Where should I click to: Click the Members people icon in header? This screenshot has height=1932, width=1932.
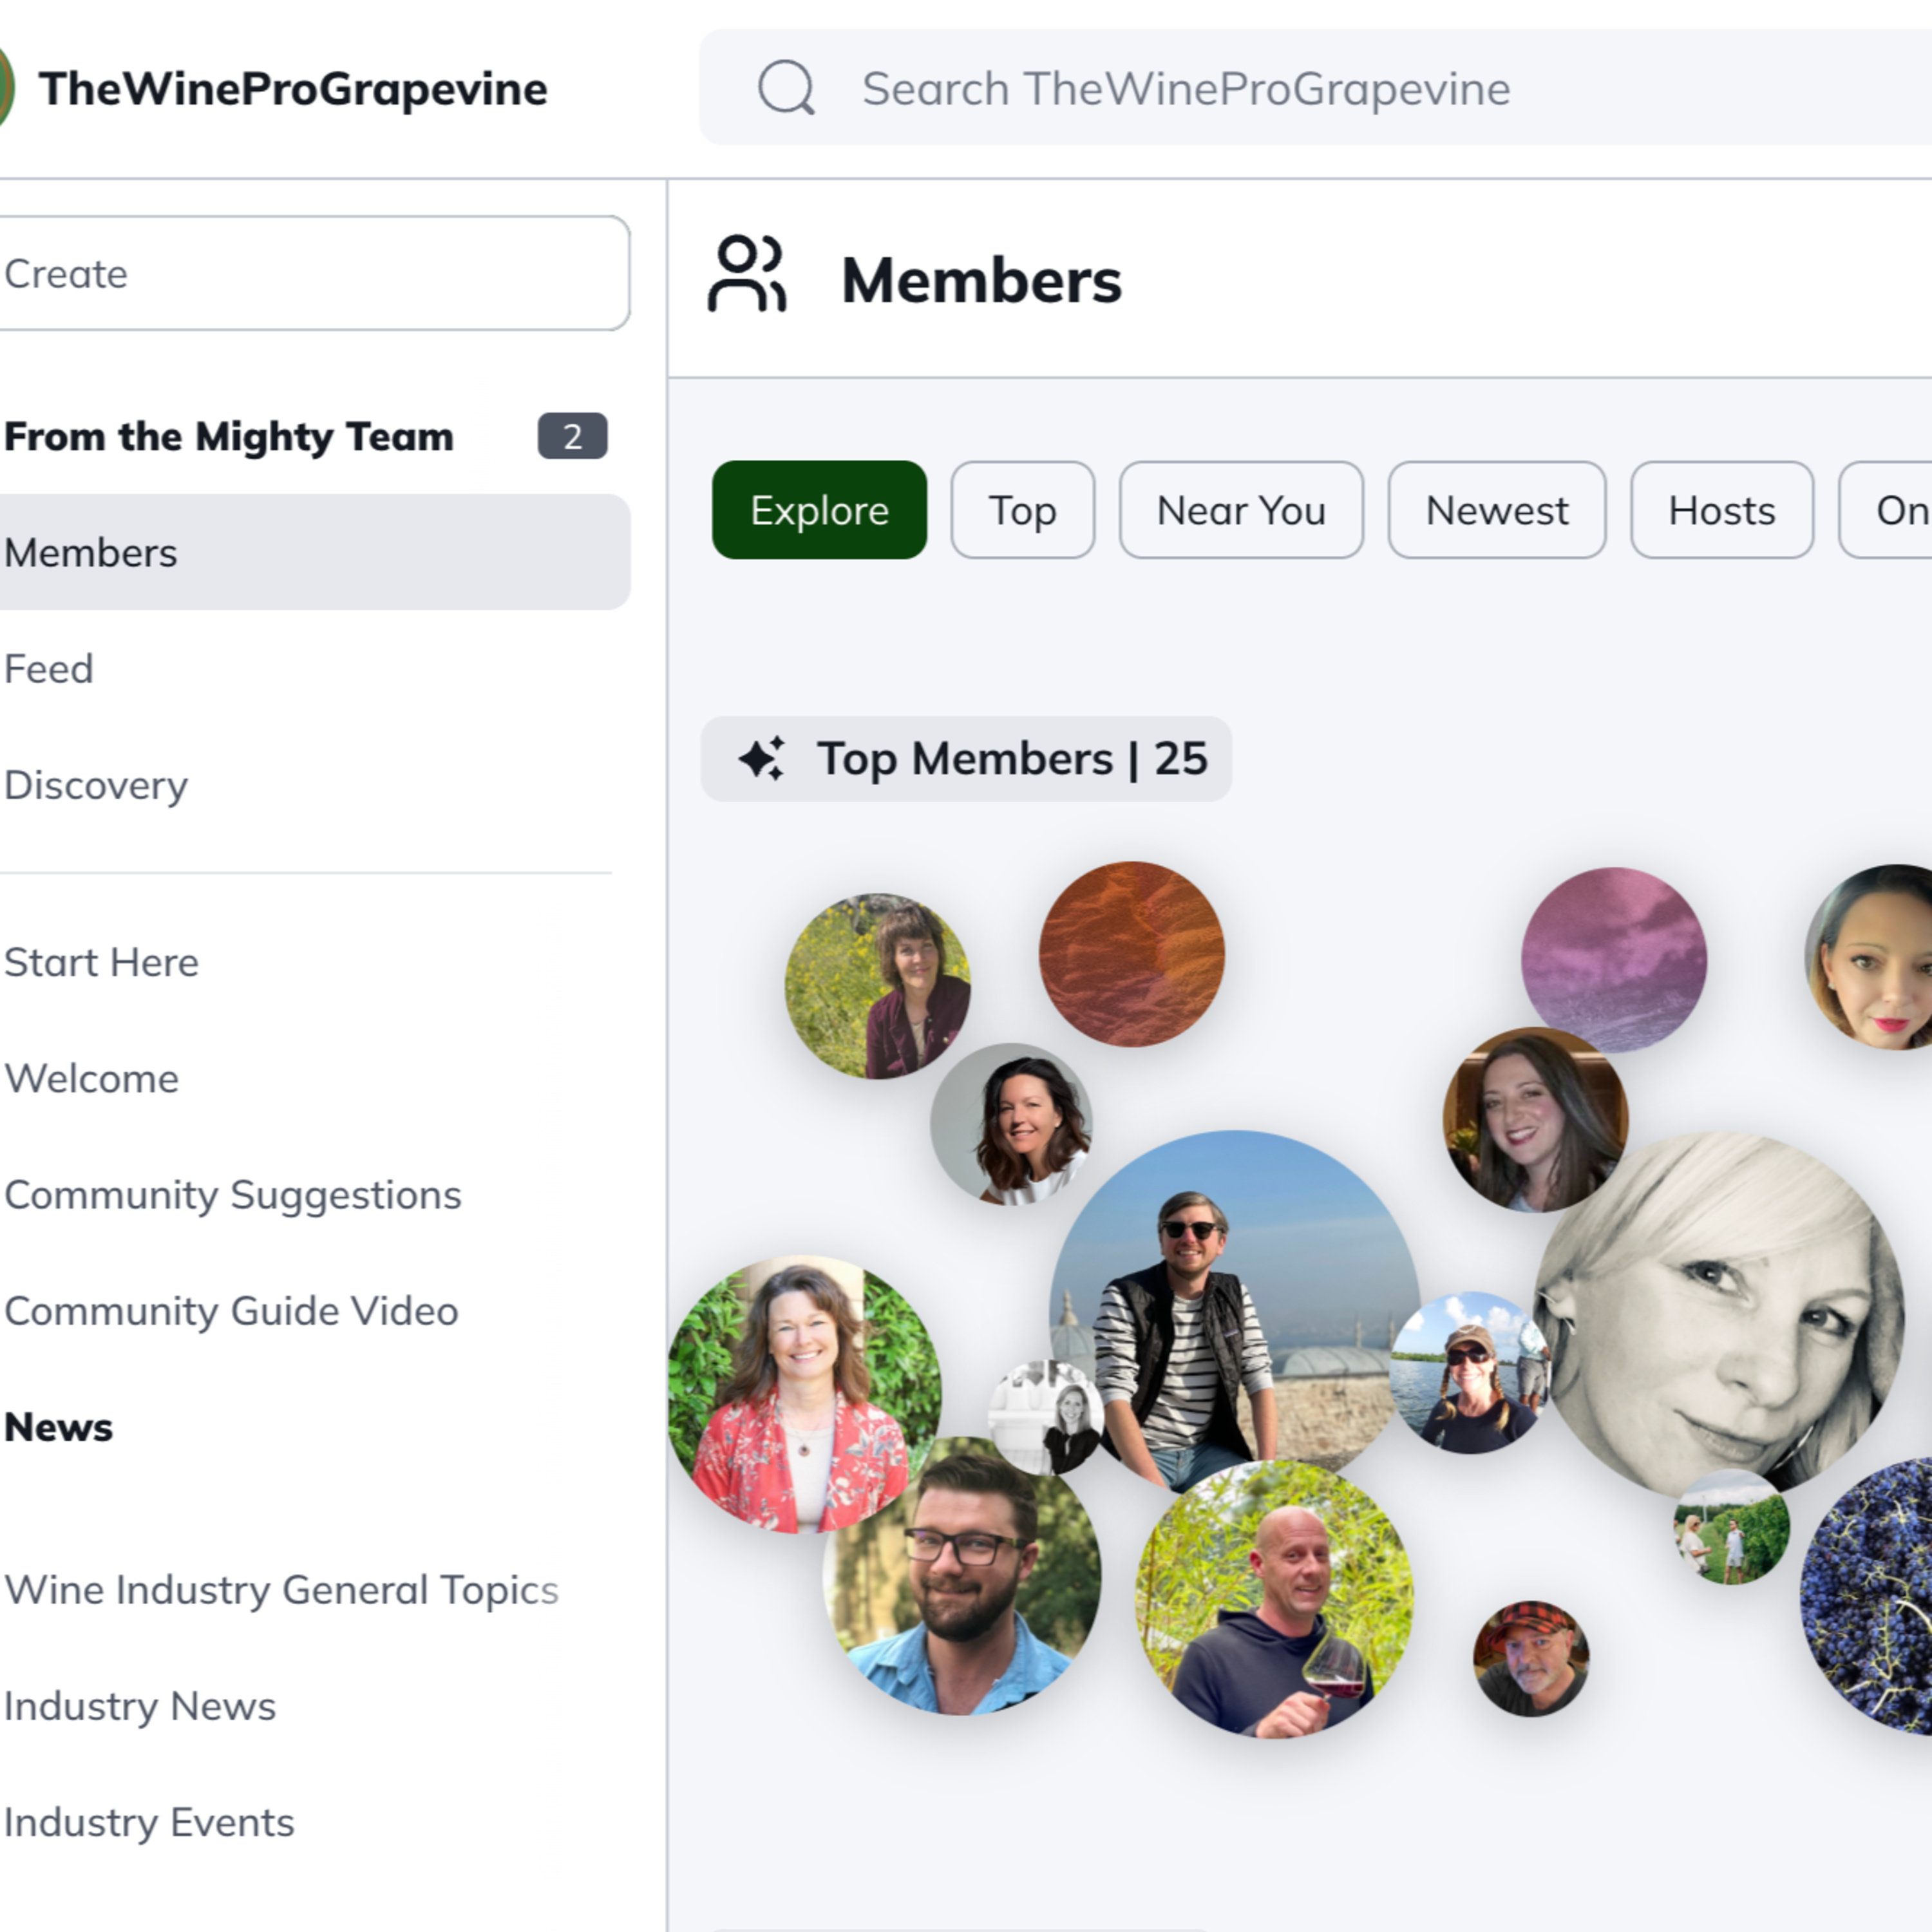(747, 274)
